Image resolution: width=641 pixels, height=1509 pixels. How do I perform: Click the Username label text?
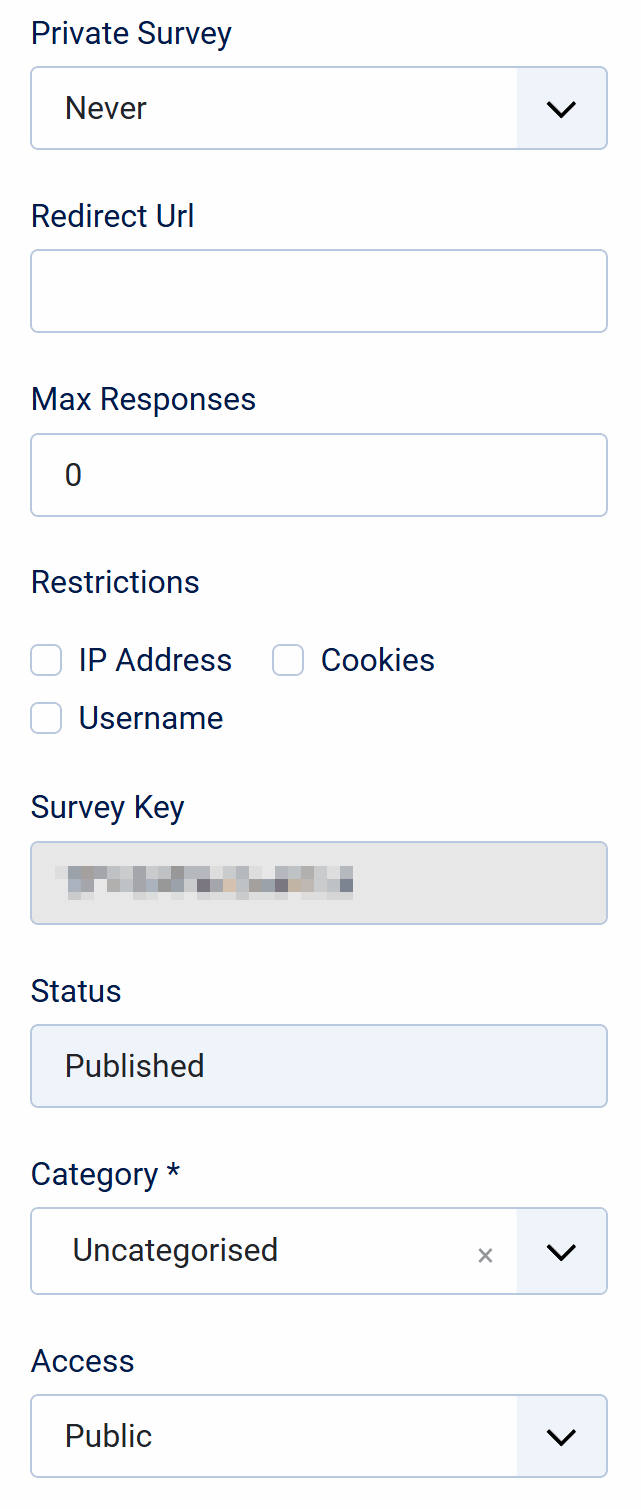click(150, 719)
